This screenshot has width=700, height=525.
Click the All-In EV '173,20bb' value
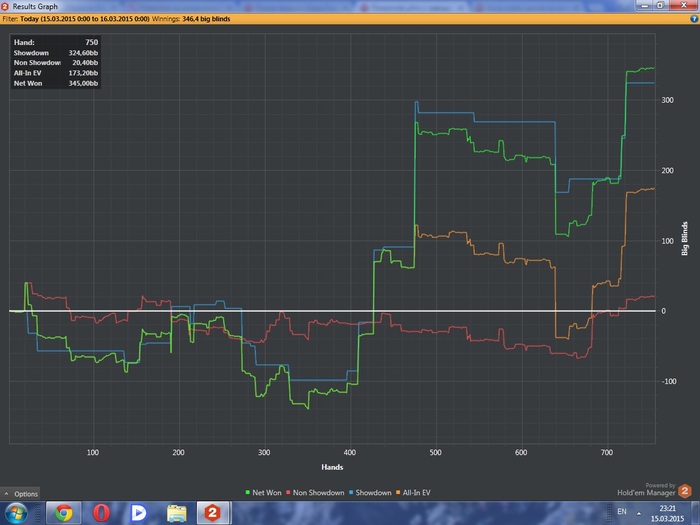[83, 73]
